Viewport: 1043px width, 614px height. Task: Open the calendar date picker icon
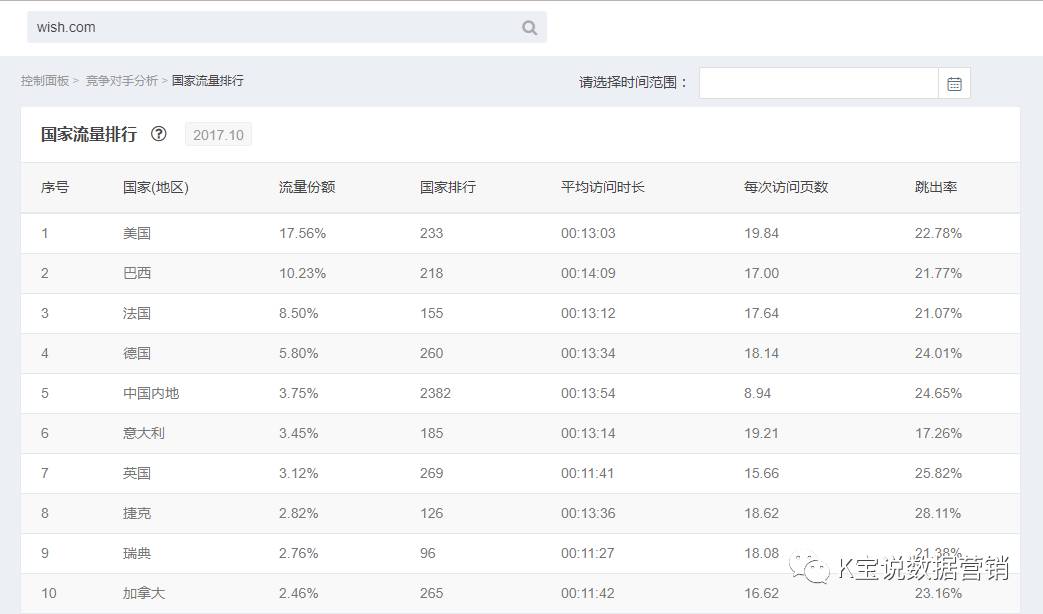click(954, 84)
